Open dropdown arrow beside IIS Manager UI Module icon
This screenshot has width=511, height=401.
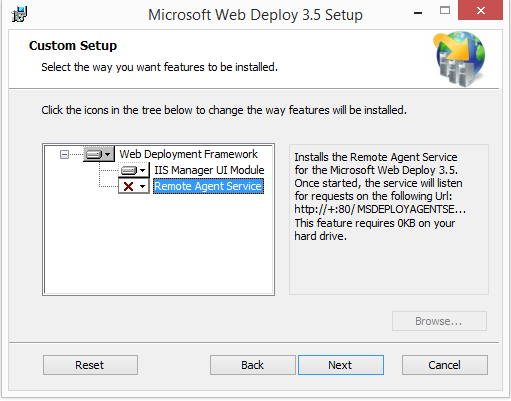(143, 170)
